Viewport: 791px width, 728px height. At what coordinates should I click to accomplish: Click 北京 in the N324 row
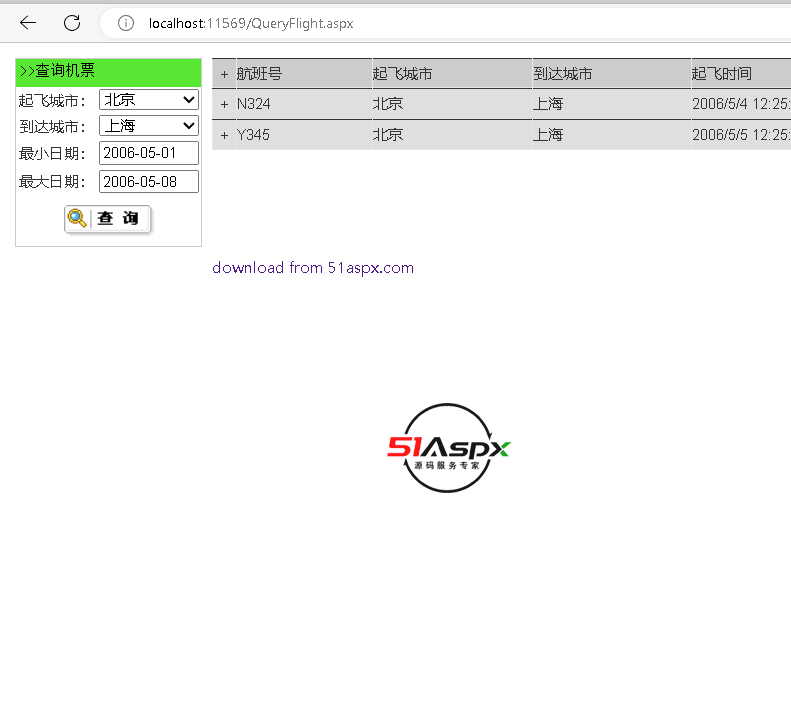pyautogui.click(x=387, y=104)
